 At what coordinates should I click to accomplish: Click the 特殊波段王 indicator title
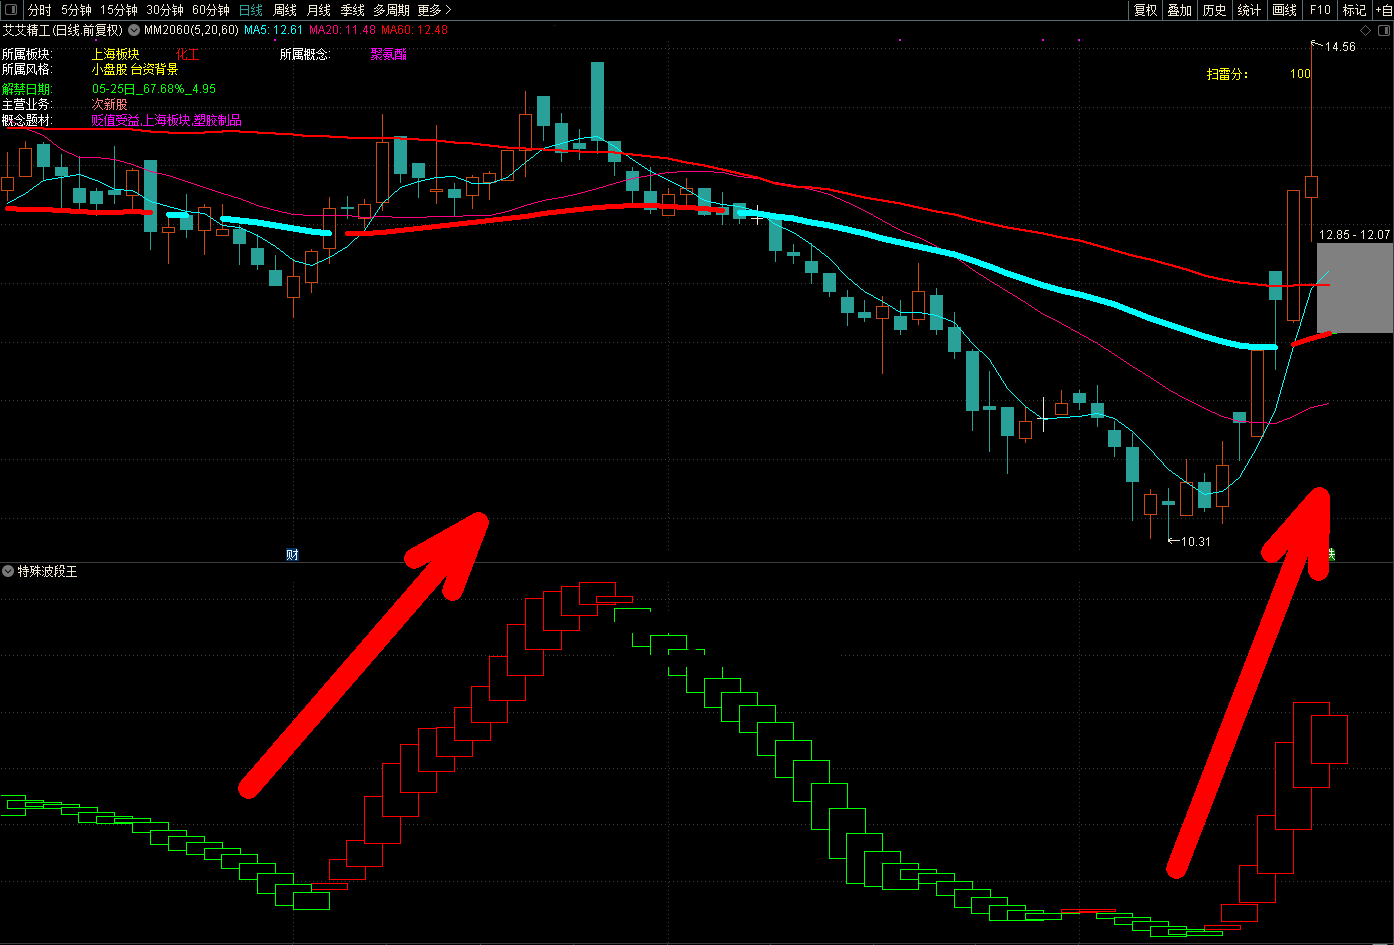pyautogui.click(x=47, y=571)
